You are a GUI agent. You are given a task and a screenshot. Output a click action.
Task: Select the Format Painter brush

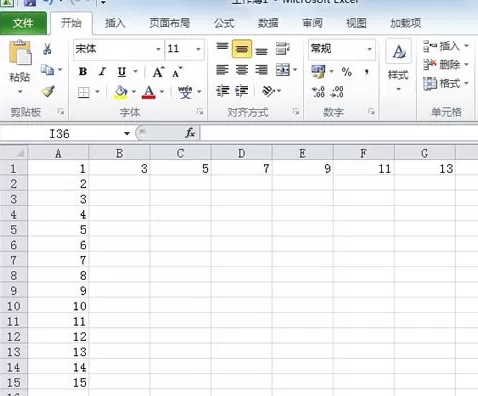48,91
